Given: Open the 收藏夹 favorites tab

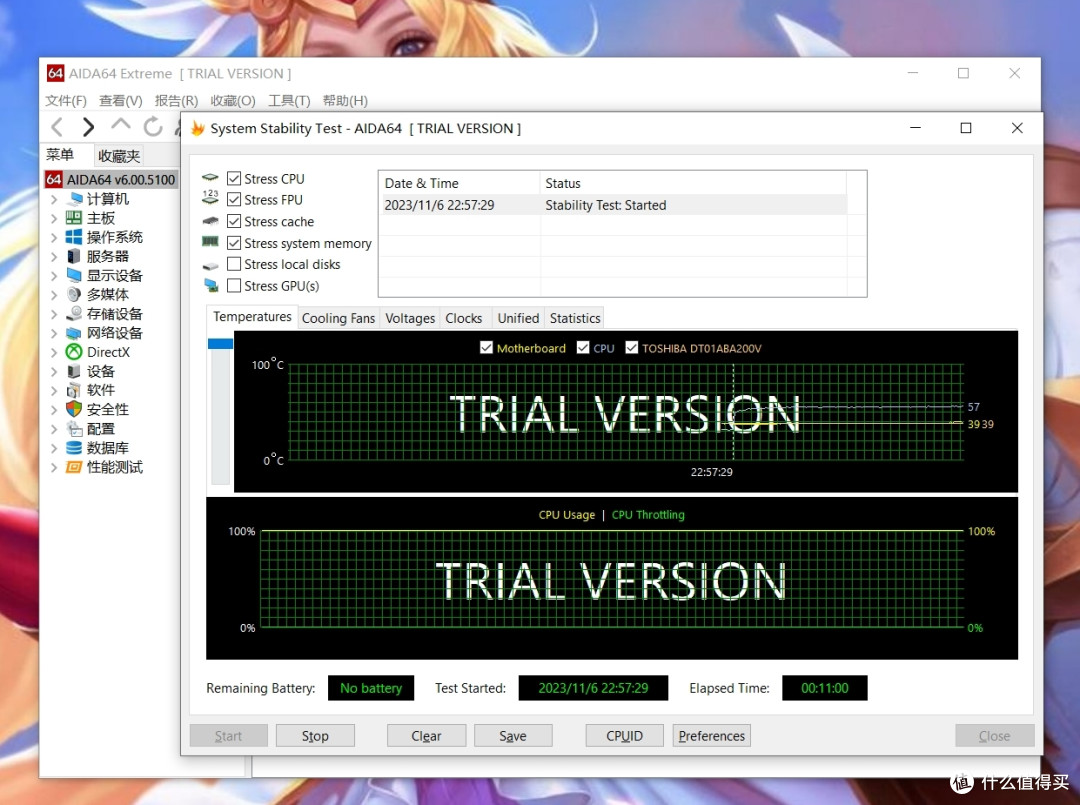Looking at the screenshot, I should 118,156.
